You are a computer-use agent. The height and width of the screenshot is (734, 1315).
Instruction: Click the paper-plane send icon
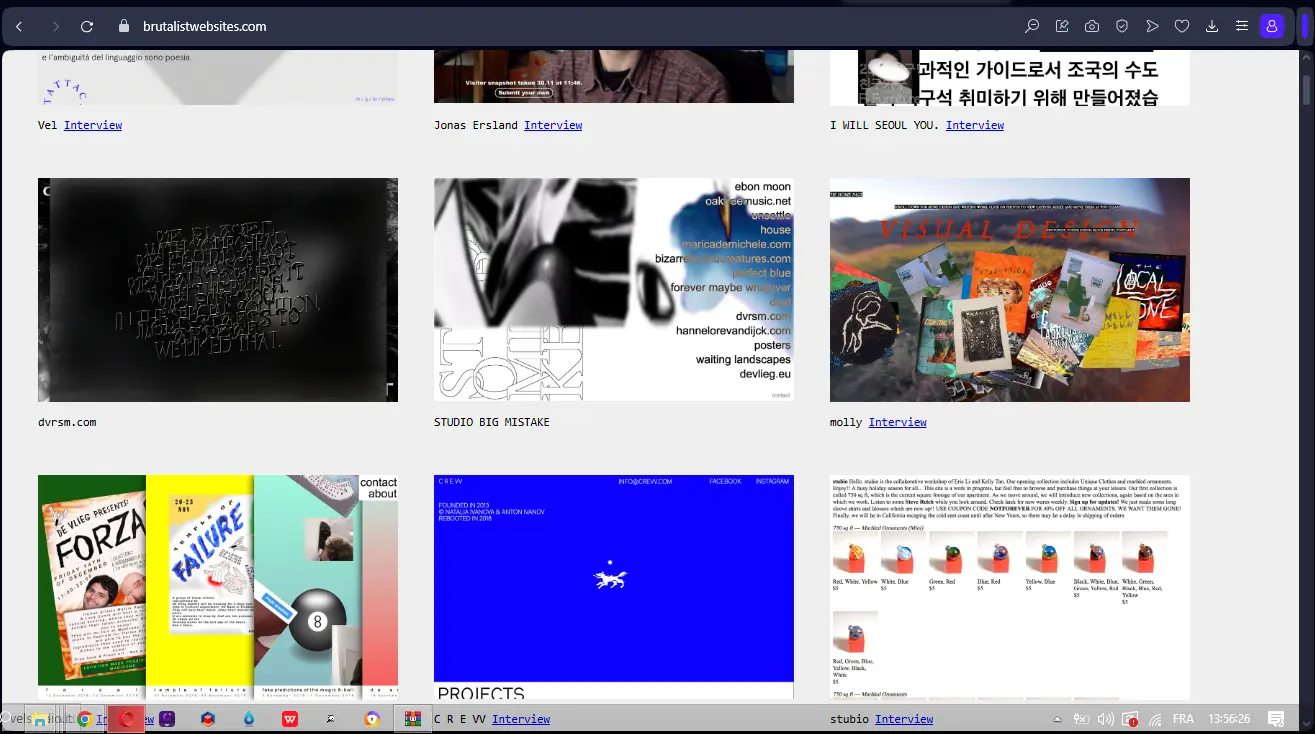1152,26
